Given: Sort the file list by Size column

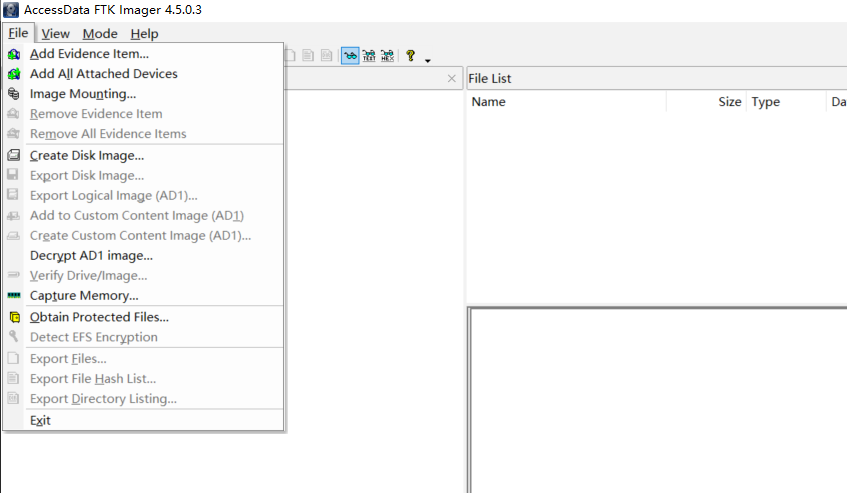Looking at the screenshot, I should [729, 102].
